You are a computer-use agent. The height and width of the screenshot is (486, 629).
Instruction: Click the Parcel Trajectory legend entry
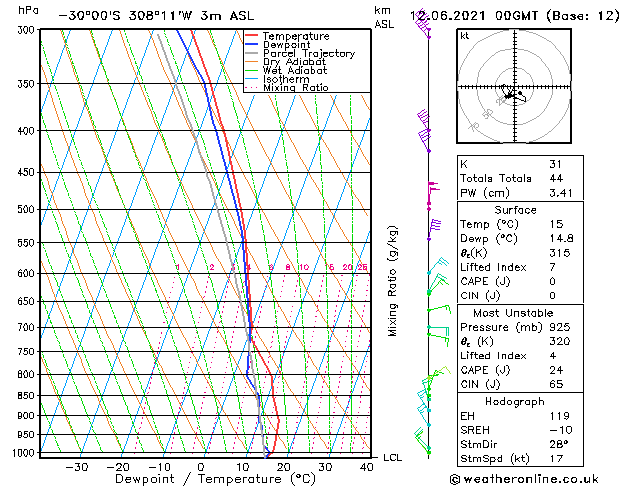click(x=300, y=53)
